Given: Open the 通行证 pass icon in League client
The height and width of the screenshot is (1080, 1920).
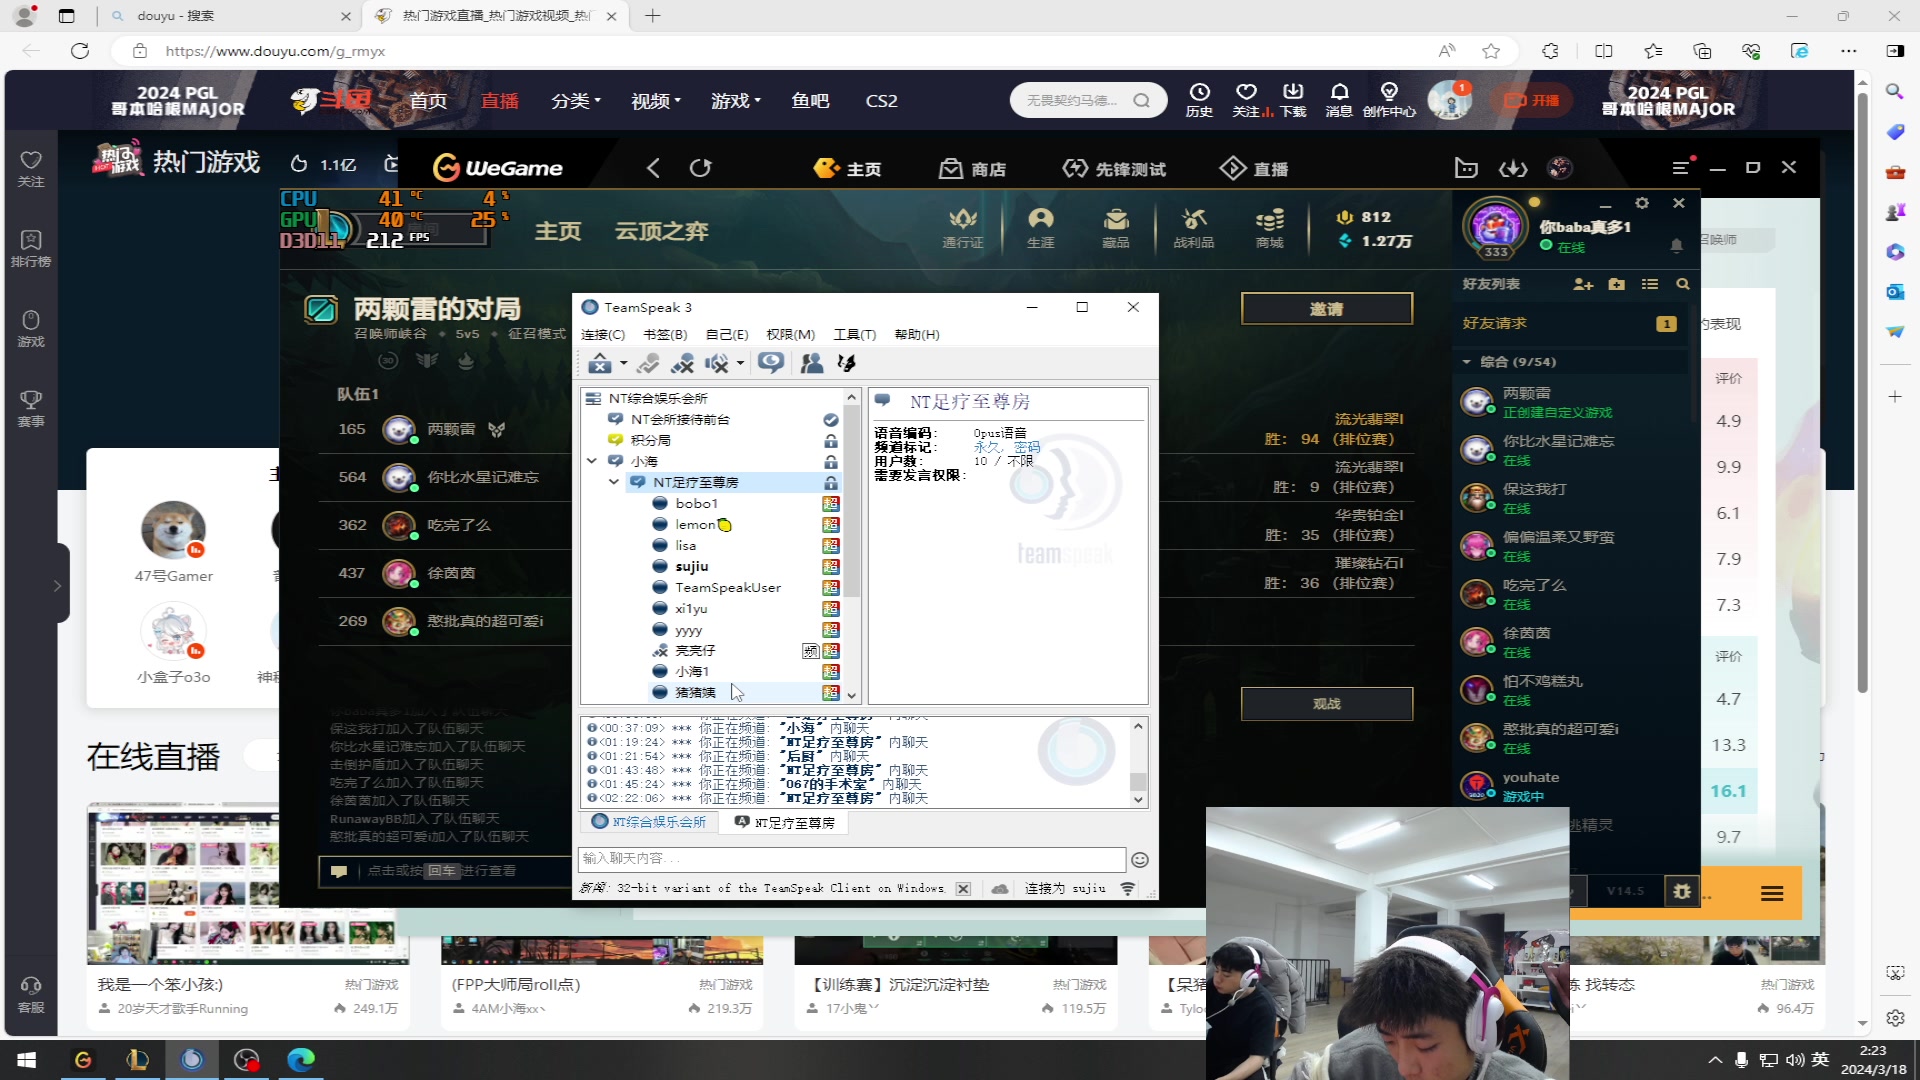Looking at the screenshot, I should (x=963, y=228).
